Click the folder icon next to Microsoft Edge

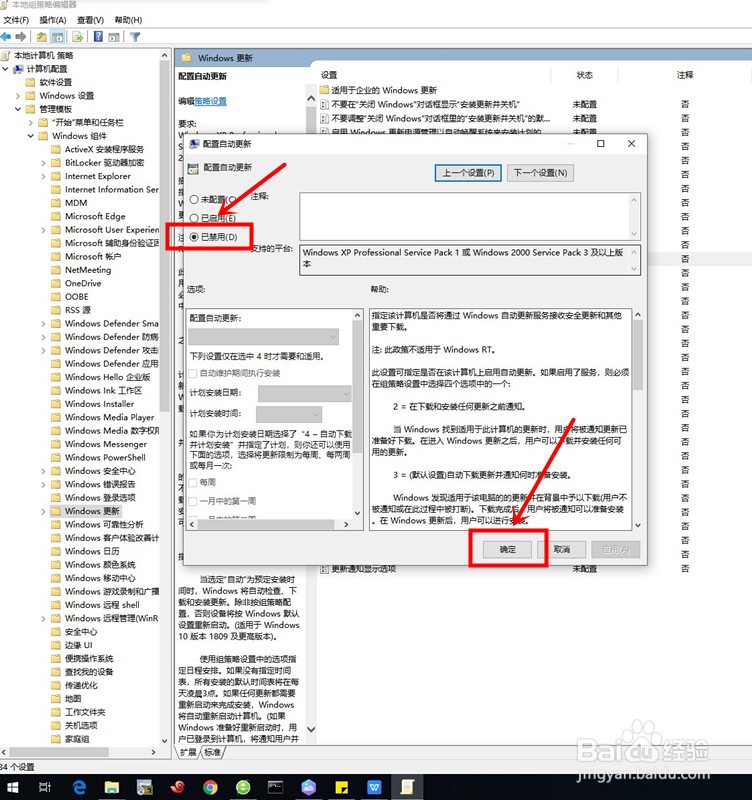click(56, 216)
